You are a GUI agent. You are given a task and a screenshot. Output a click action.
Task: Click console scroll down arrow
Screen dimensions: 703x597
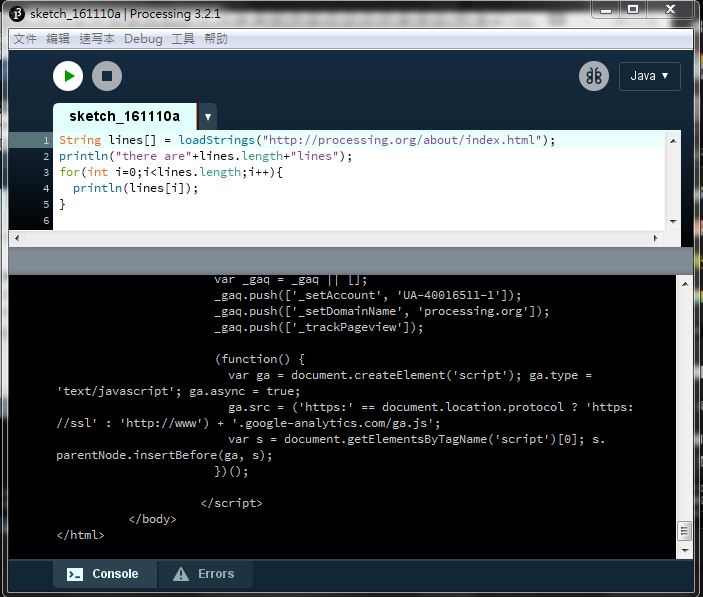[685, 550]
